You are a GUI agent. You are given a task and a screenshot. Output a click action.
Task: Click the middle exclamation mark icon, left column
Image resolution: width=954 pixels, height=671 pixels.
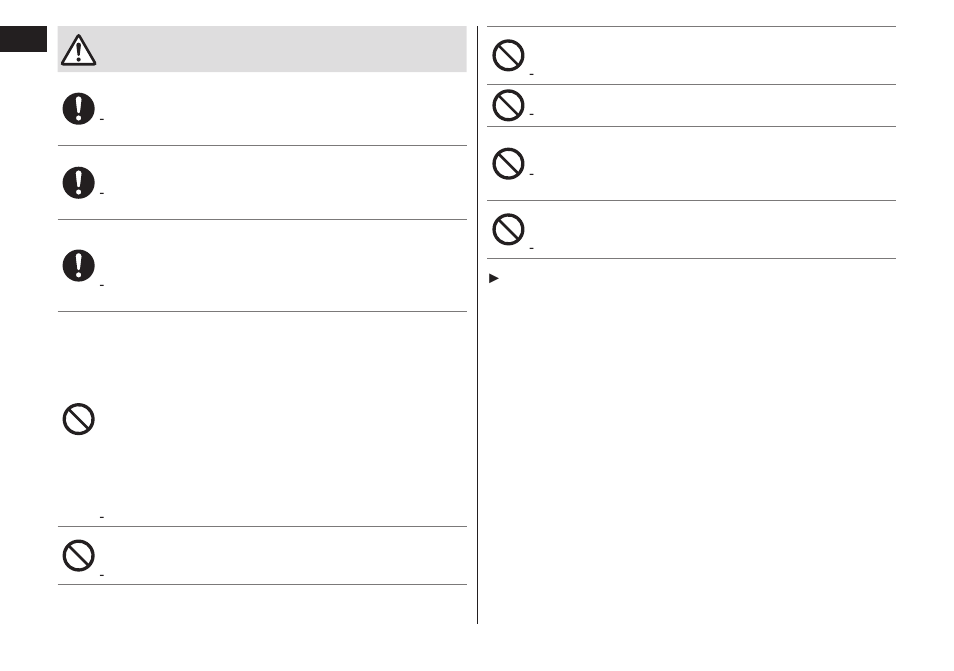(x=78, y=183)
